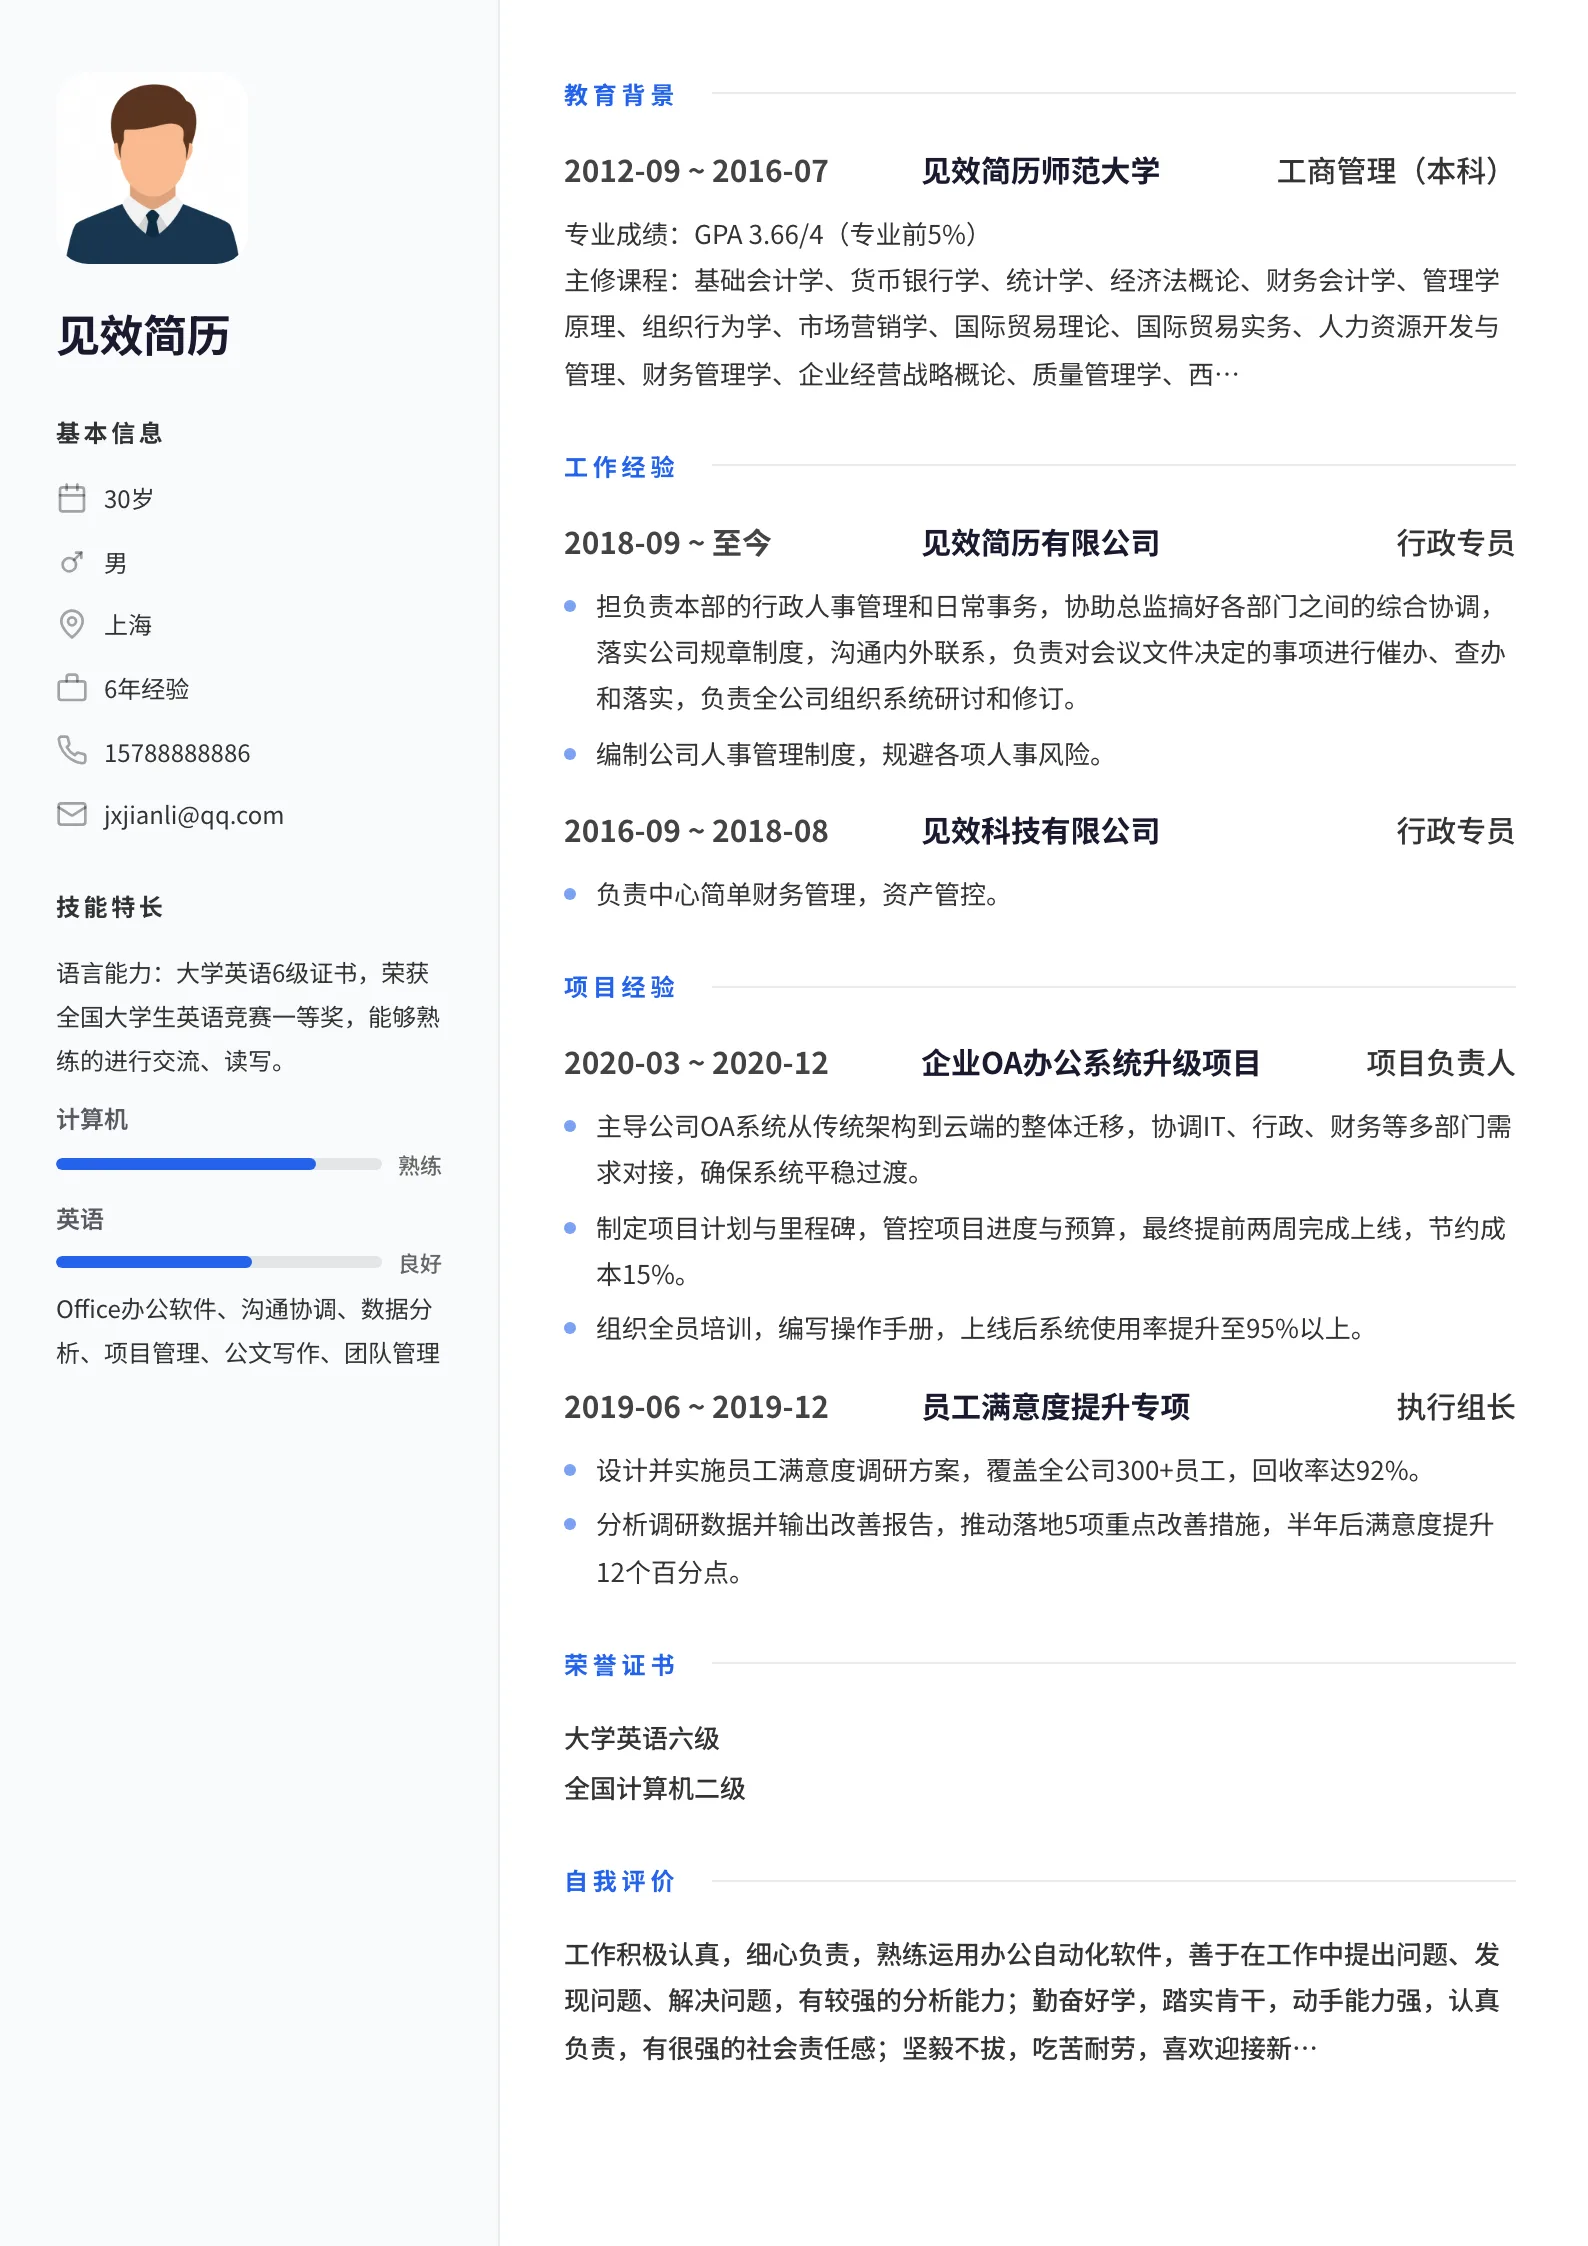The height and width of the screenshot is (2246, 1588).
Task: Click the envelope icon beside the email
Action: tap(72, 814)
